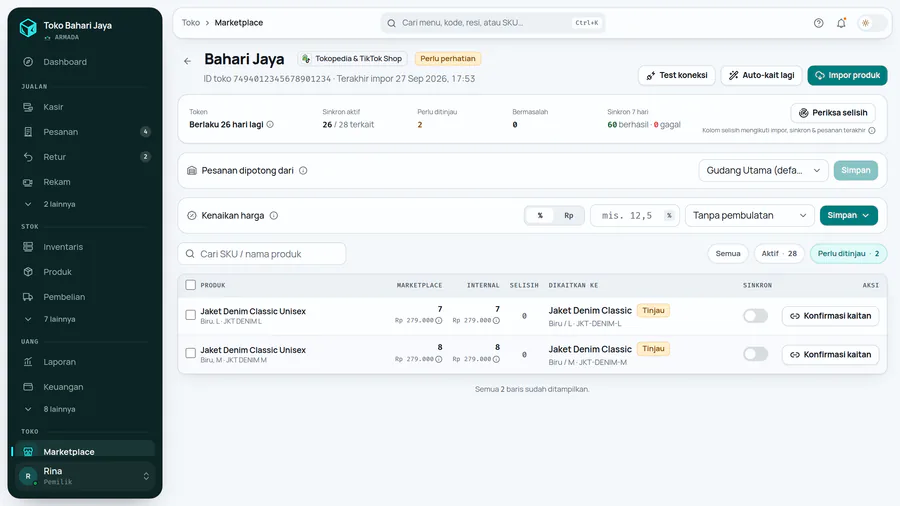This screenshot has width=900, height=506.
Task: Tick the select-all checkbox in table header
Action: (191, 285)
